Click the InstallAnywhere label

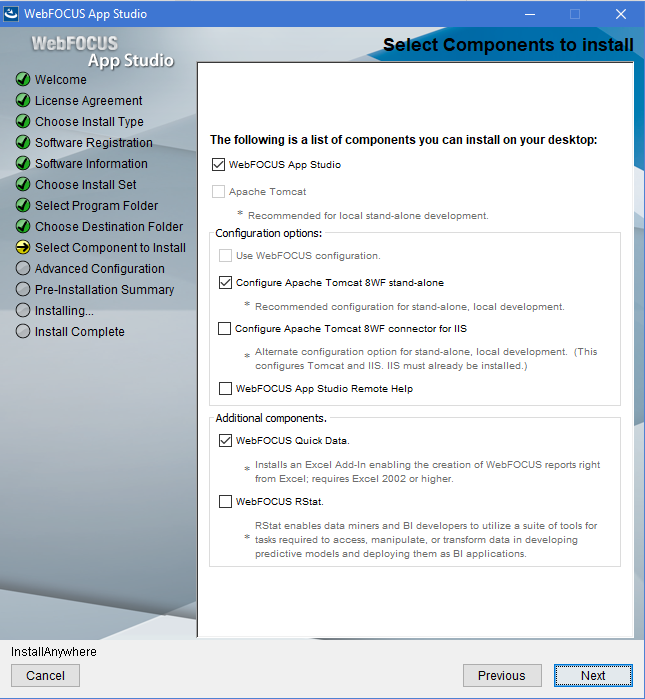click(54, 652)
